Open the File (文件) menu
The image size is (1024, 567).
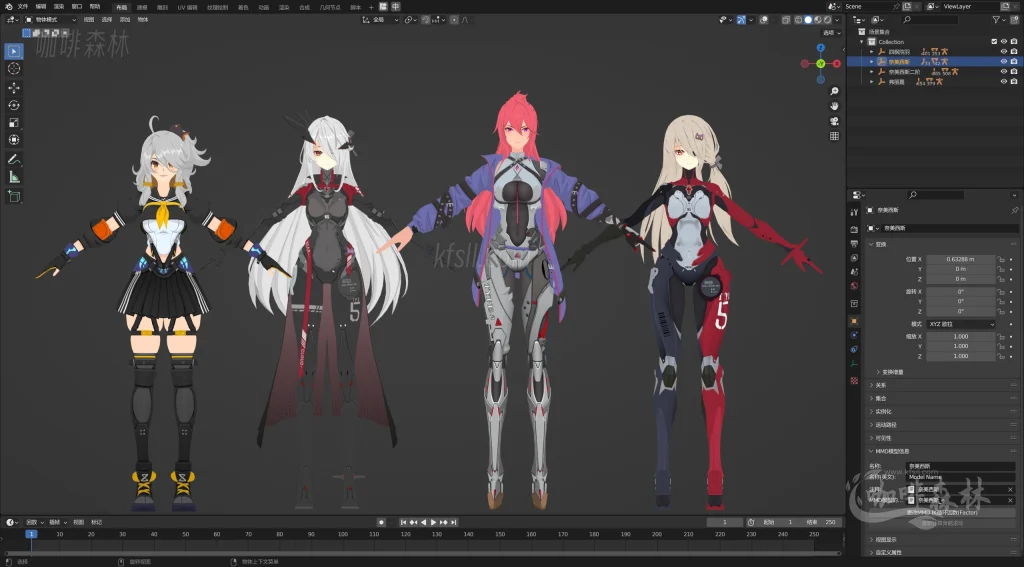(x=23, y=7)
